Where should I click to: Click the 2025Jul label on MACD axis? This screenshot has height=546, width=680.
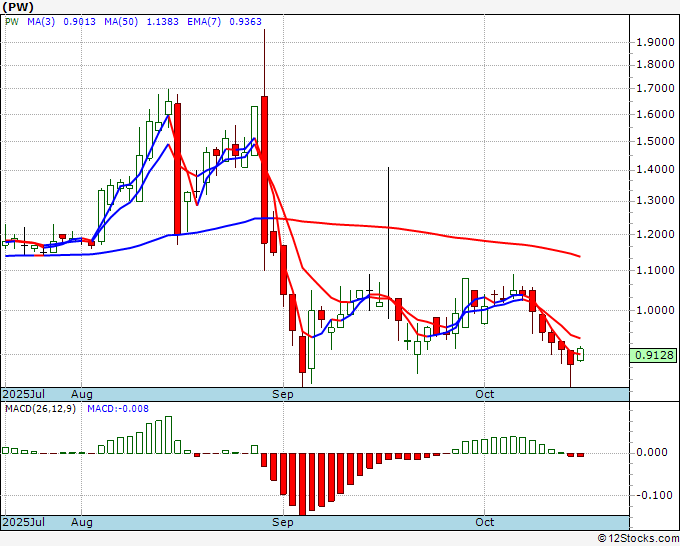[x=24, y=522]
